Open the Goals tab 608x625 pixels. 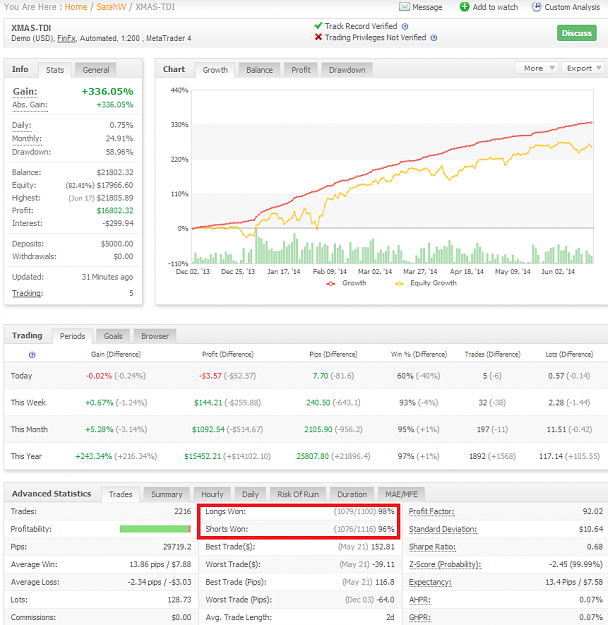pos(113,336)
